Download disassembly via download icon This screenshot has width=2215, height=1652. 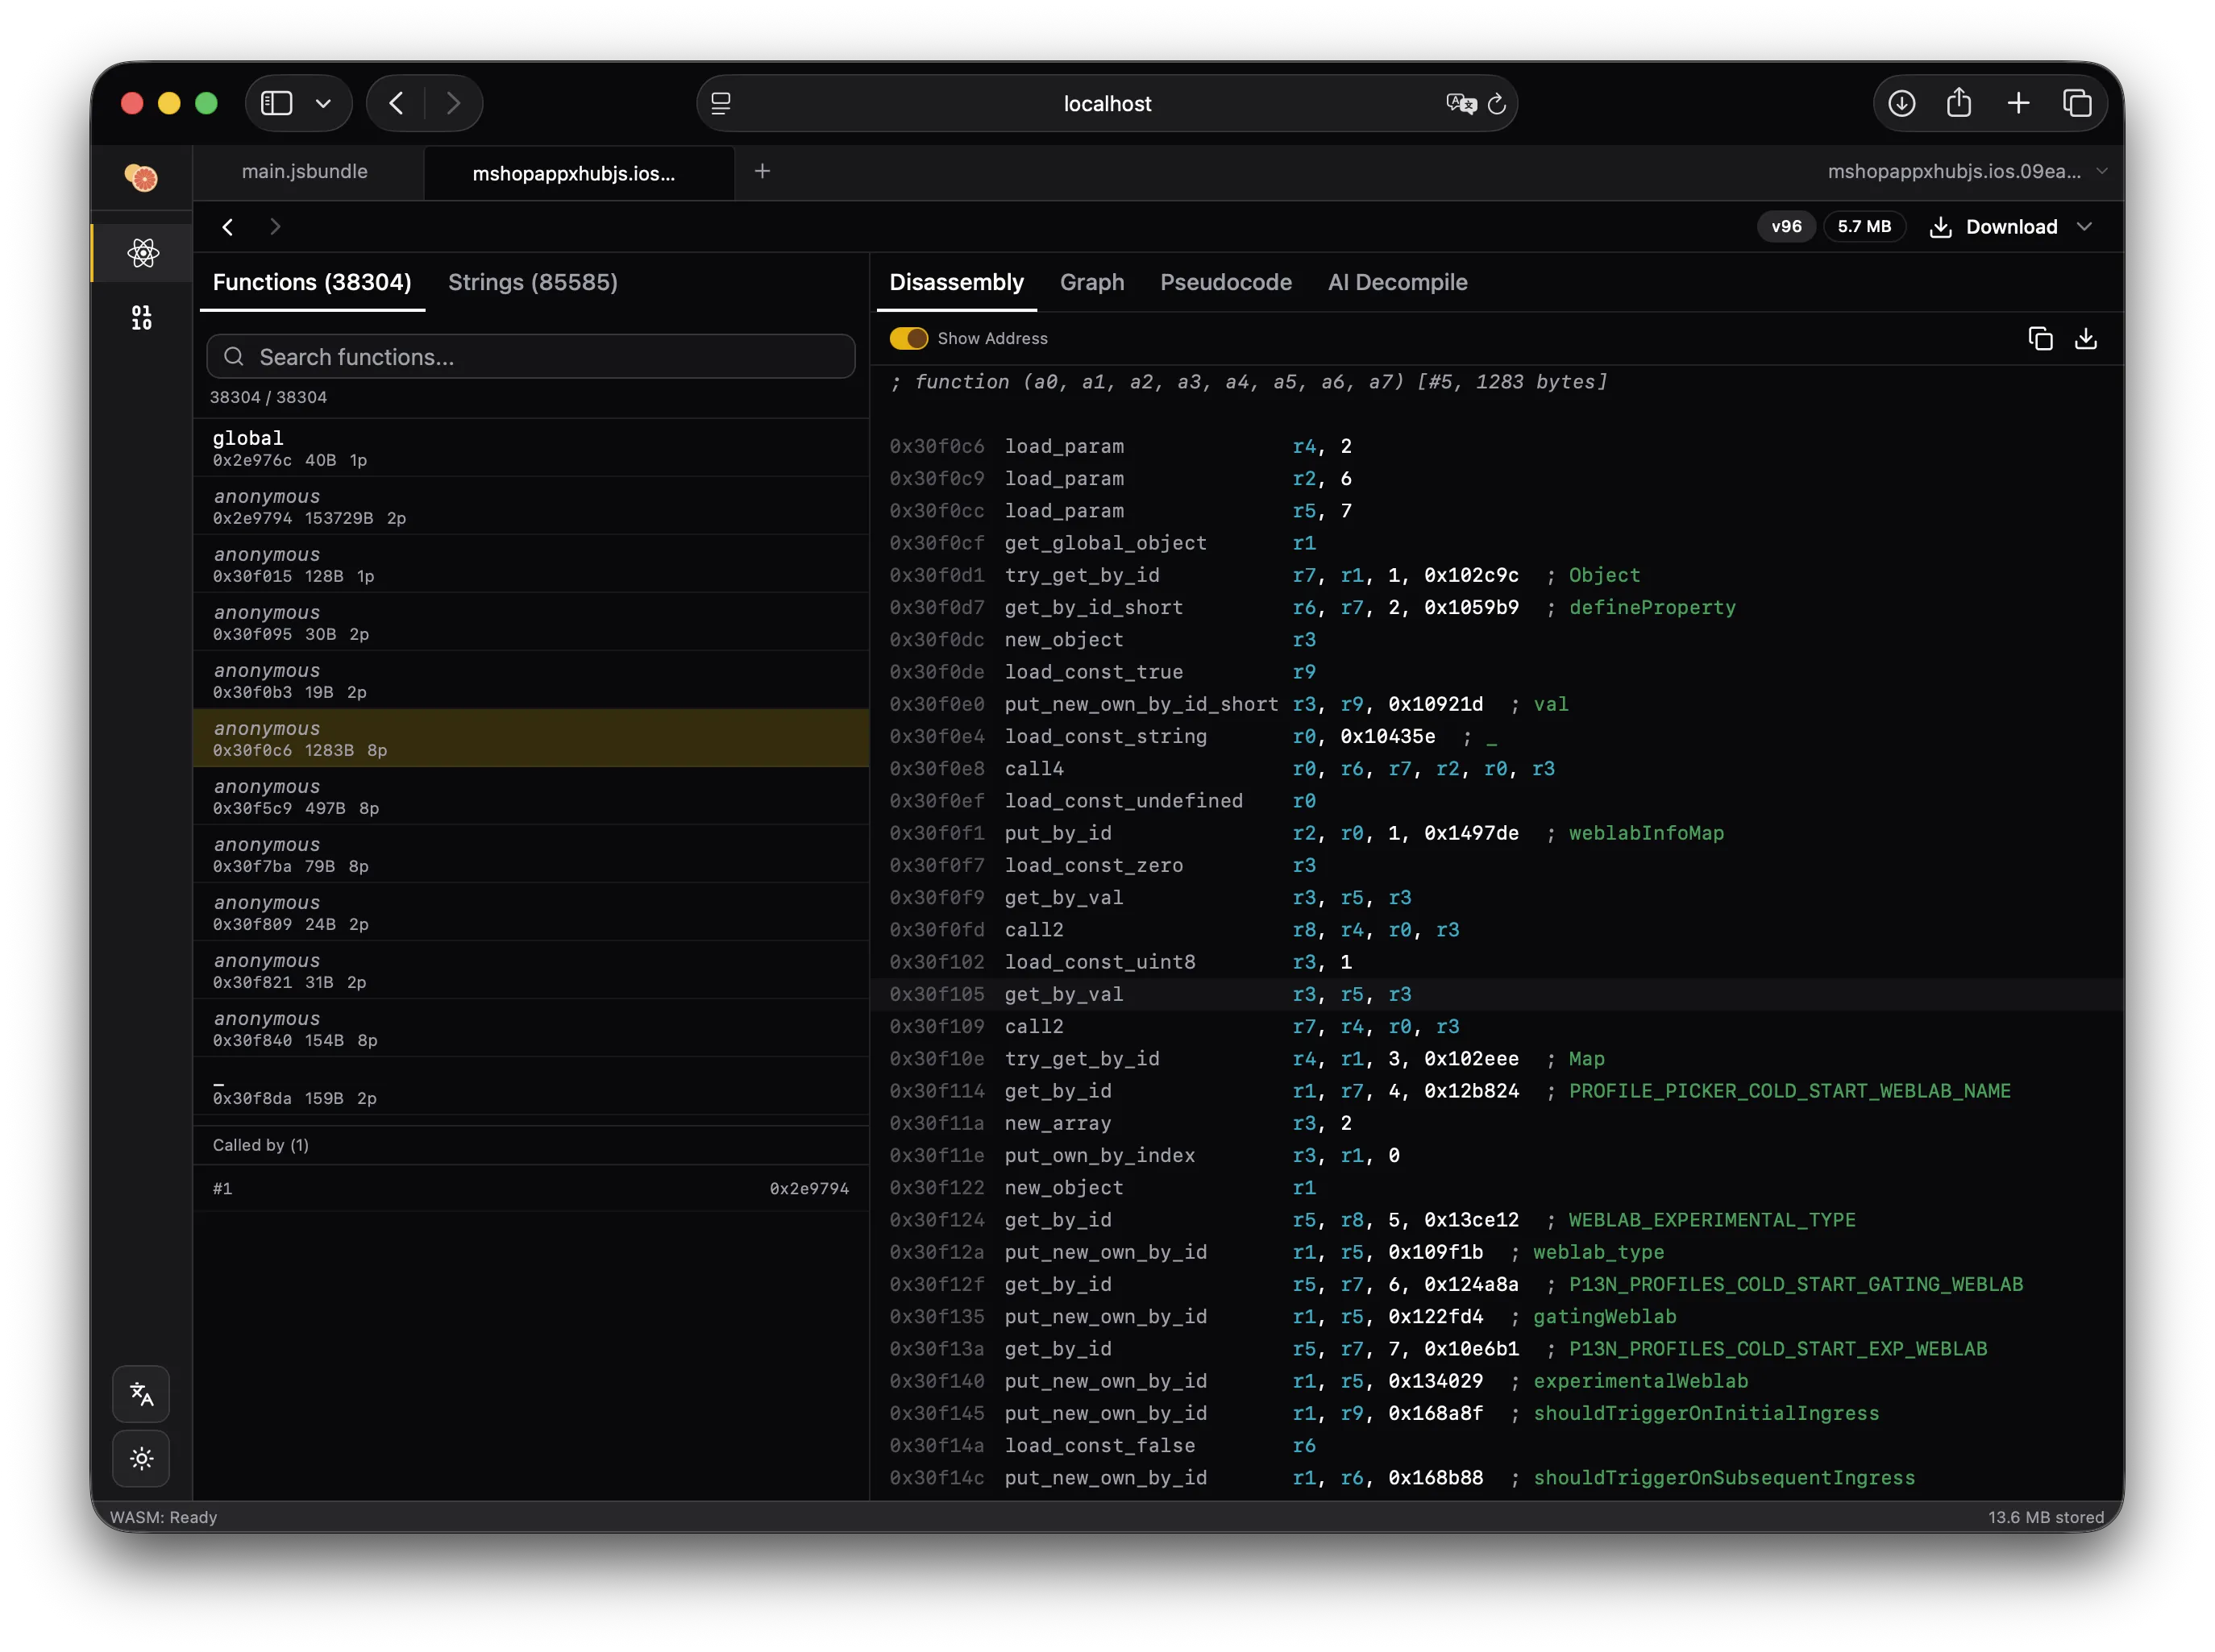pyautogui.click(x=2086, y=339)
